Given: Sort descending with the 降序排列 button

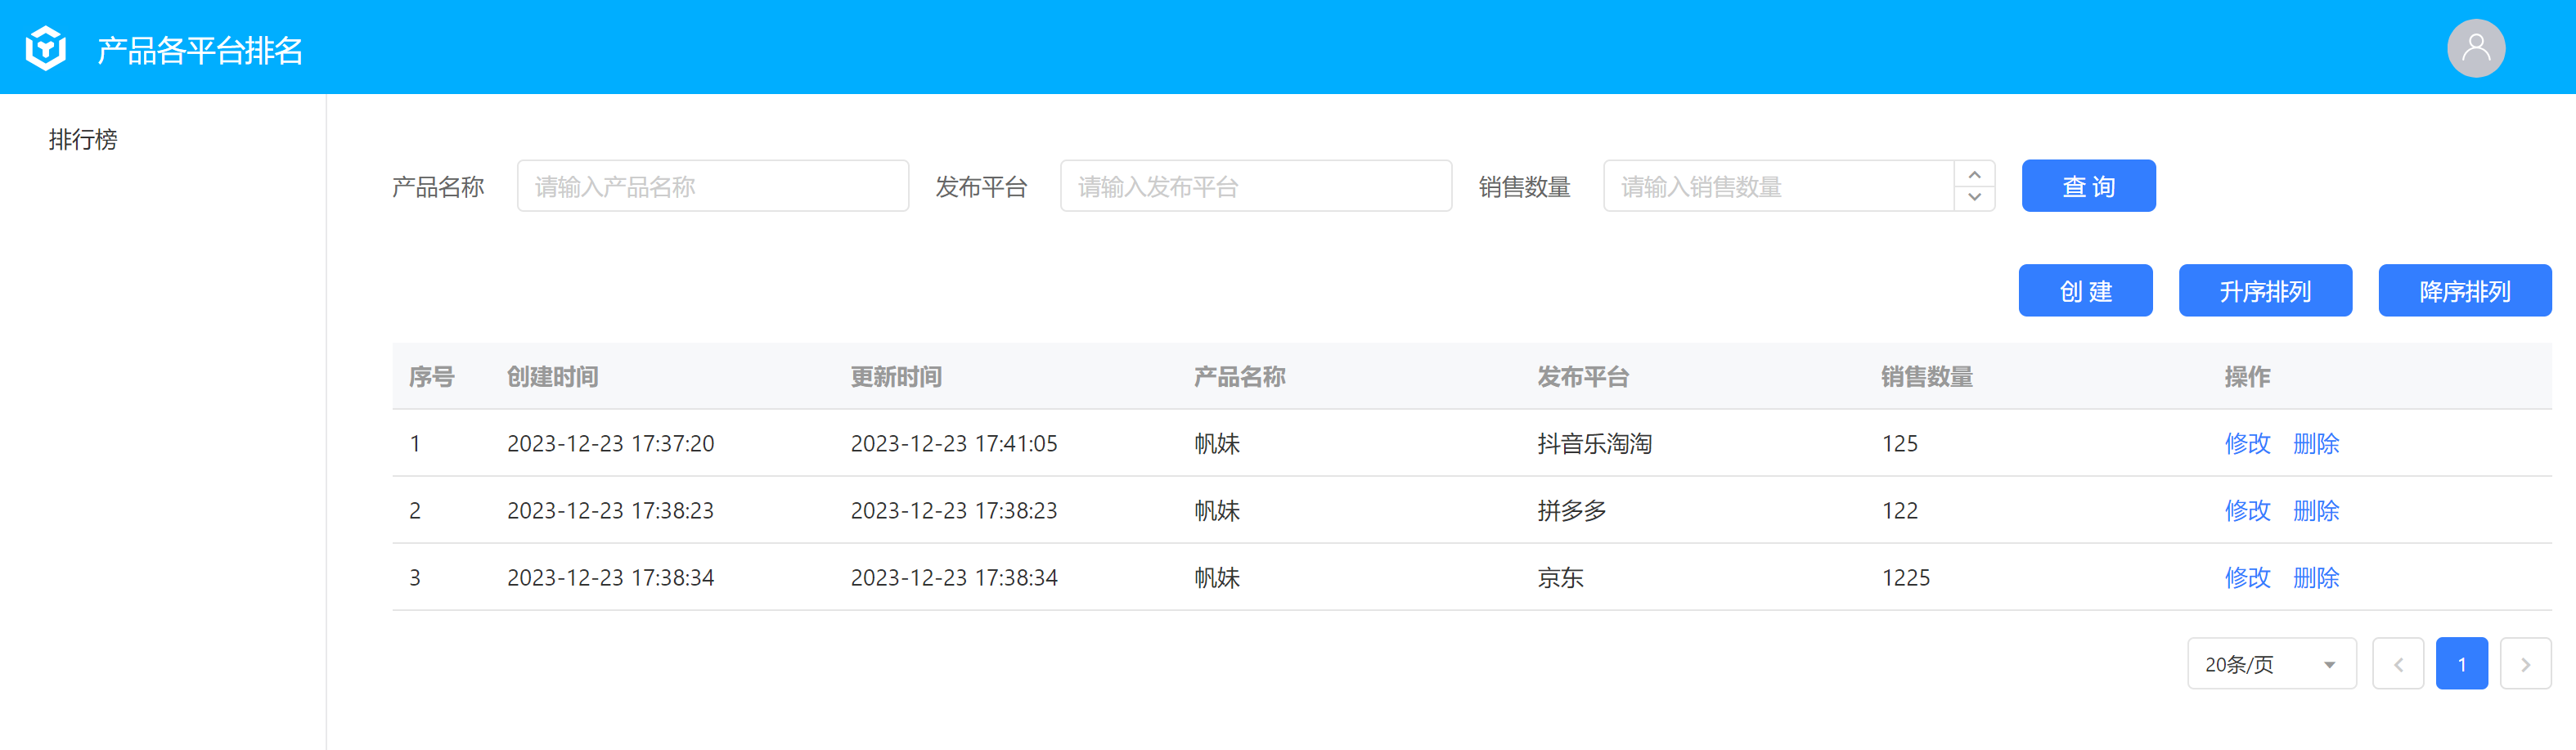Looking at the screenshot, I should [2464, 290].
